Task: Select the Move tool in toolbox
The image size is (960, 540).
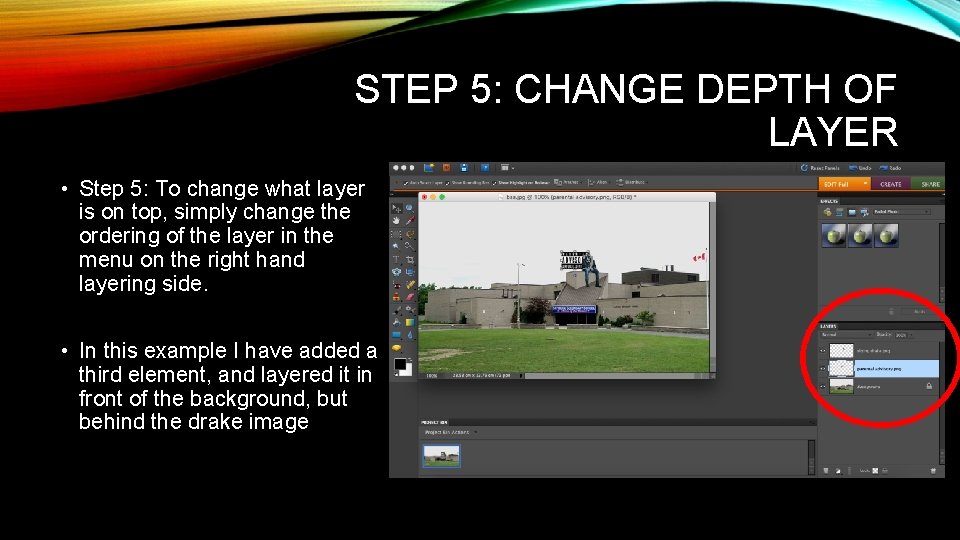Action: 396,208
